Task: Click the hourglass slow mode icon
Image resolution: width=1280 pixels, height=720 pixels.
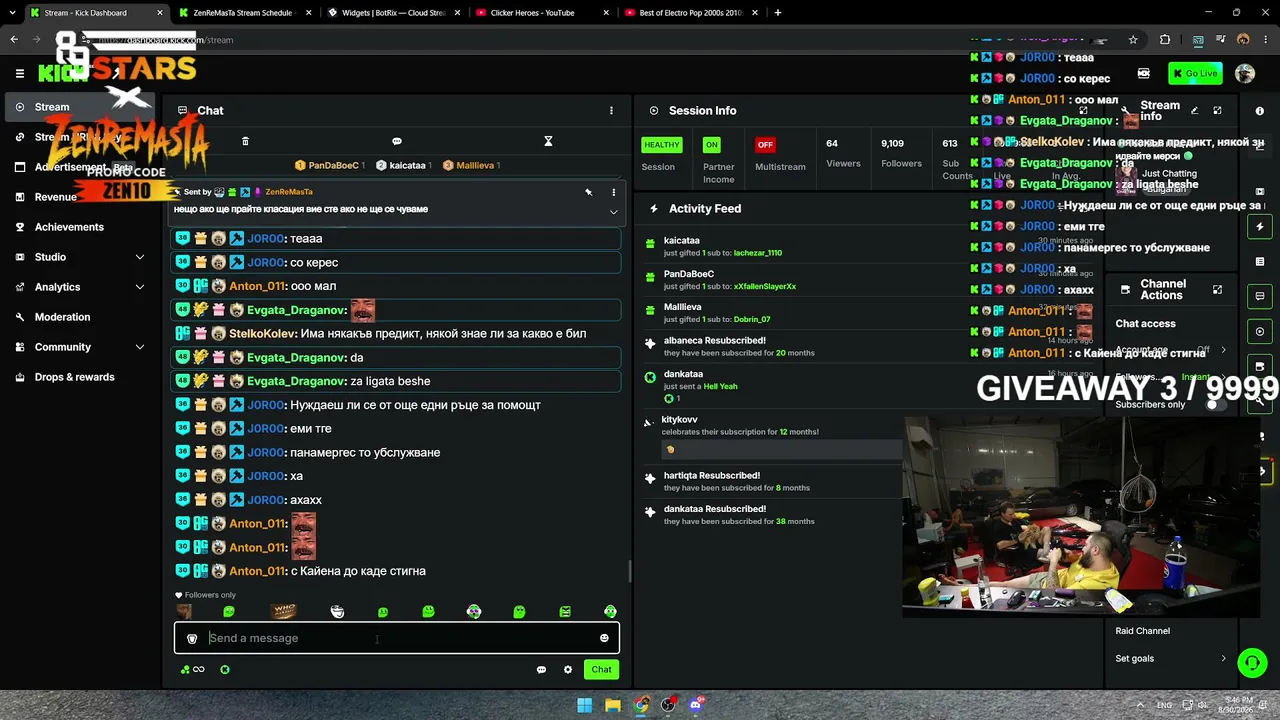Action: click(548, 141)
